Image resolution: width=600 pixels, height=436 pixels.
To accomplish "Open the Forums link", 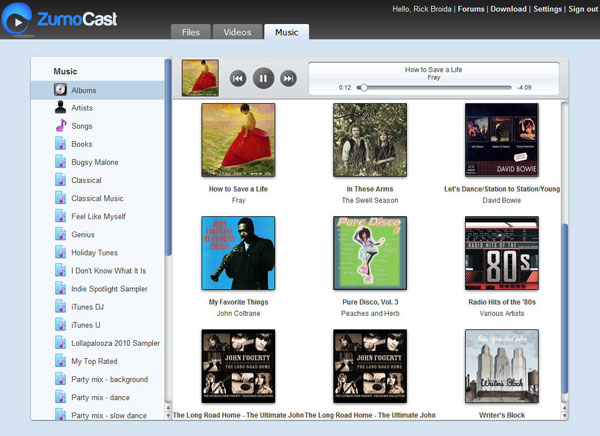I will [x=470, y=9].
